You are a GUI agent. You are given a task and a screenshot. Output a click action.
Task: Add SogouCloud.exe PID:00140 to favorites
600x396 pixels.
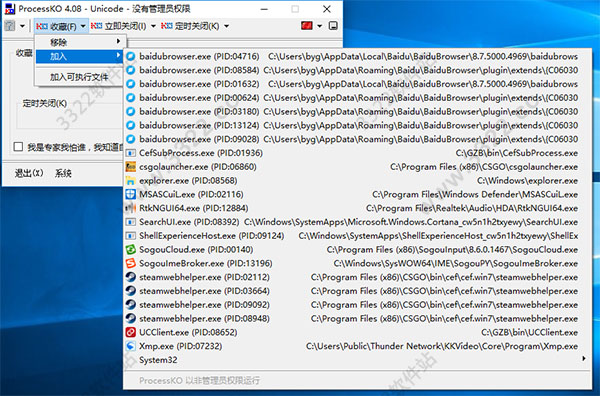point(357,249)
